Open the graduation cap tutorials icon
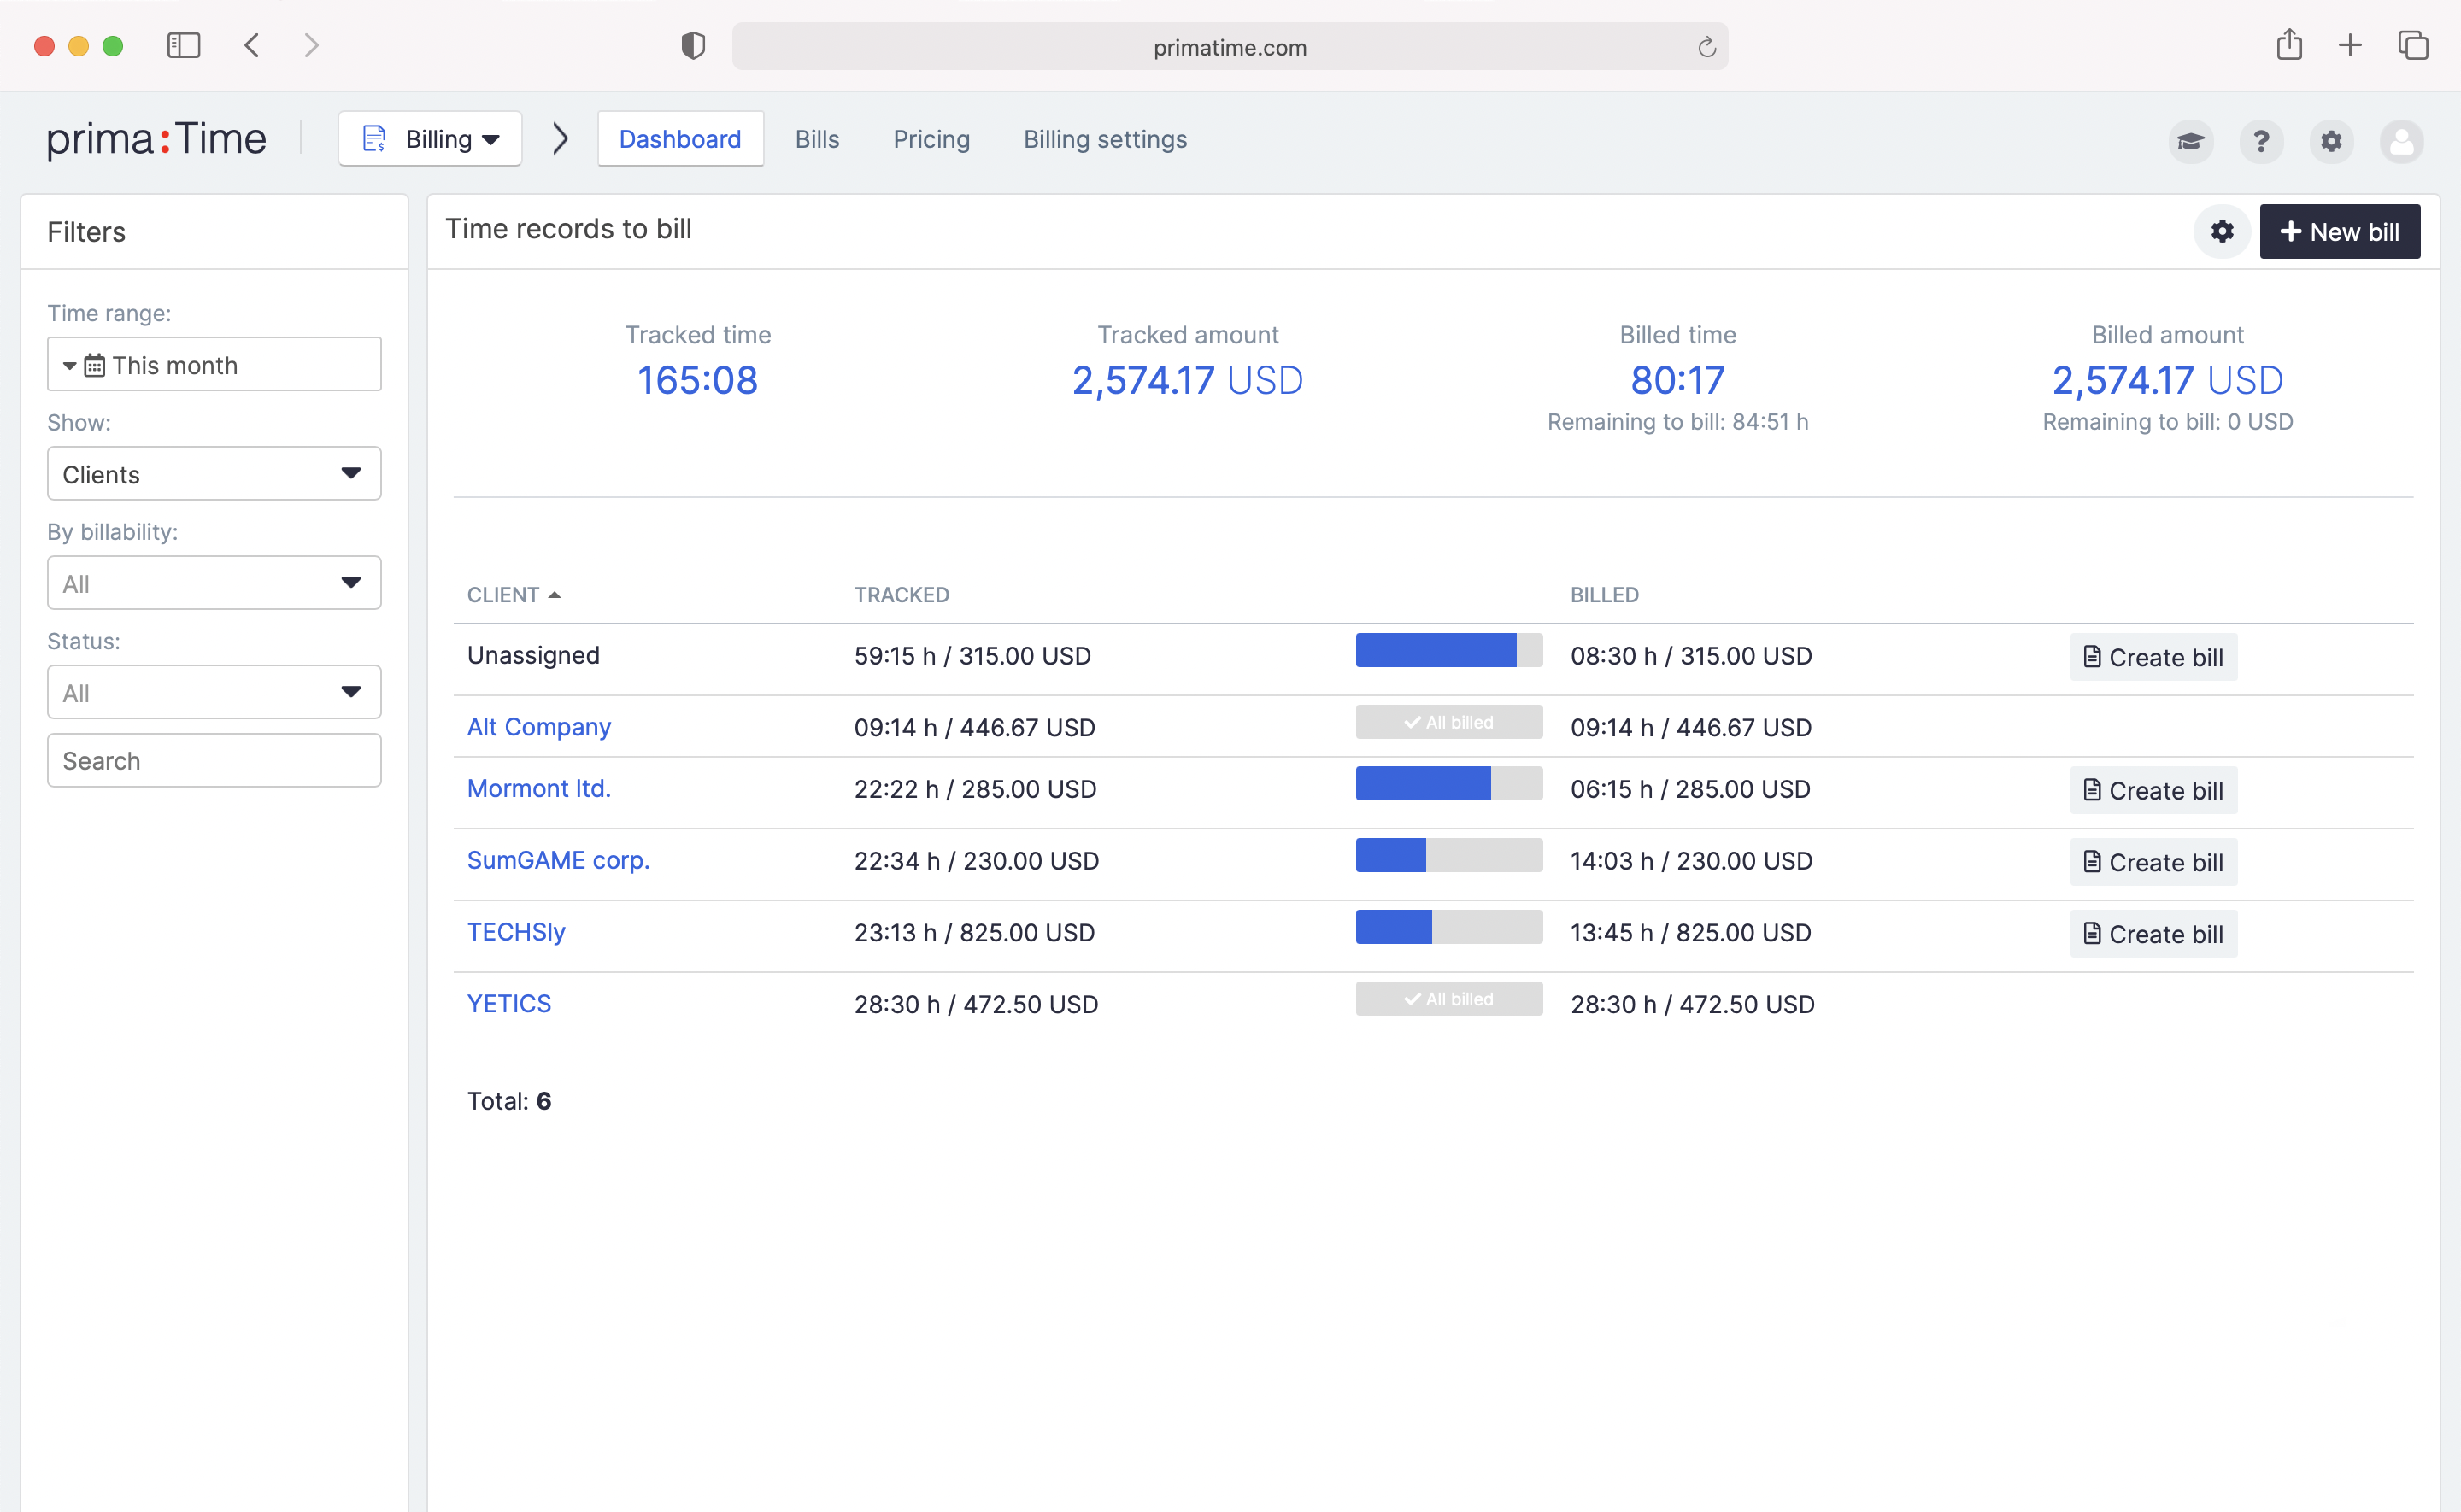Viewport: 2461px width, 1512px height. [x=2190, y=141]
